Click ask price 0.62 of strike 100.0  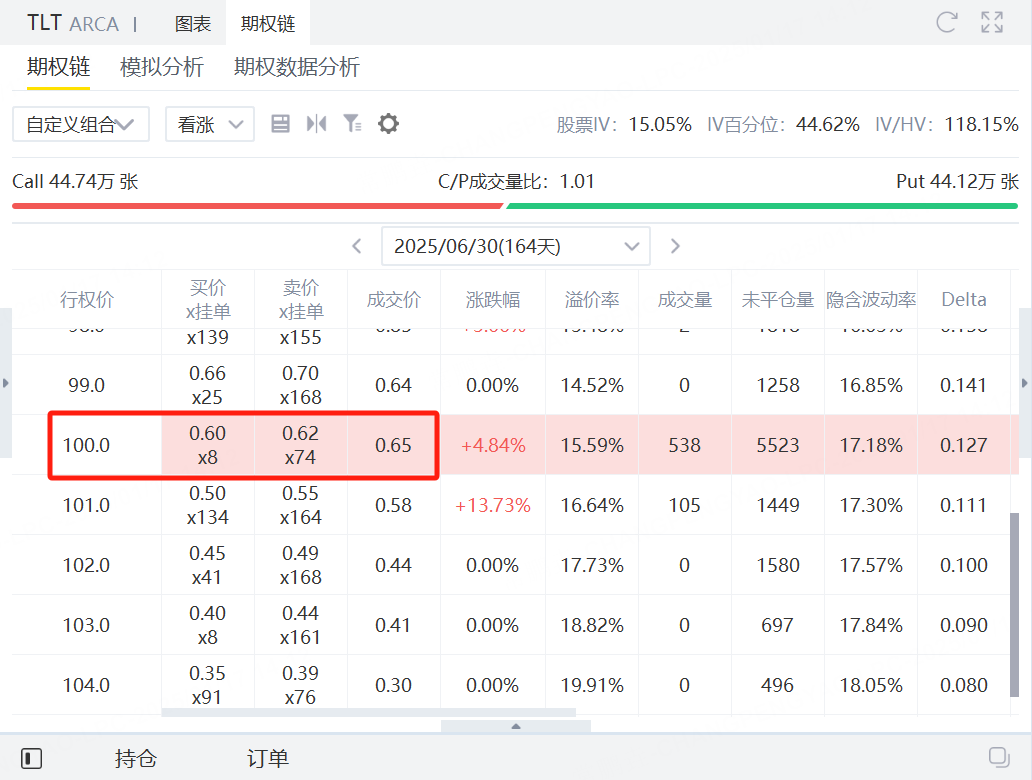pos(301,433)
